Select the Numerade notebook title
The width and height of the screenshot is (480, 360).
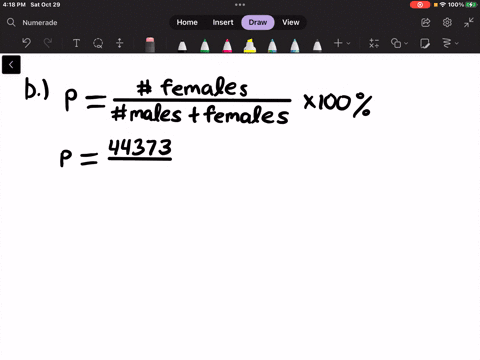40,23
